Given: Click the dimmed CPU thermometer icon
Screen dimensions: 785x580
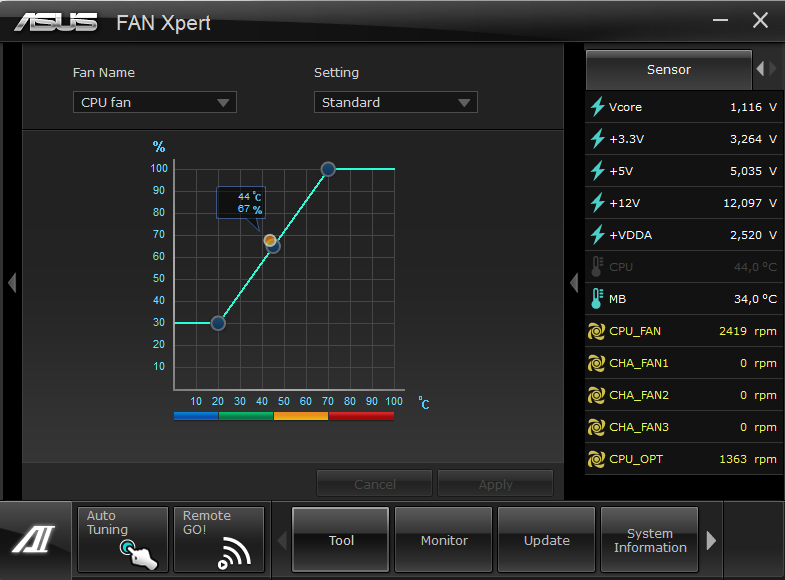Looking at the screenshot, I should click(x=597, y=267).
